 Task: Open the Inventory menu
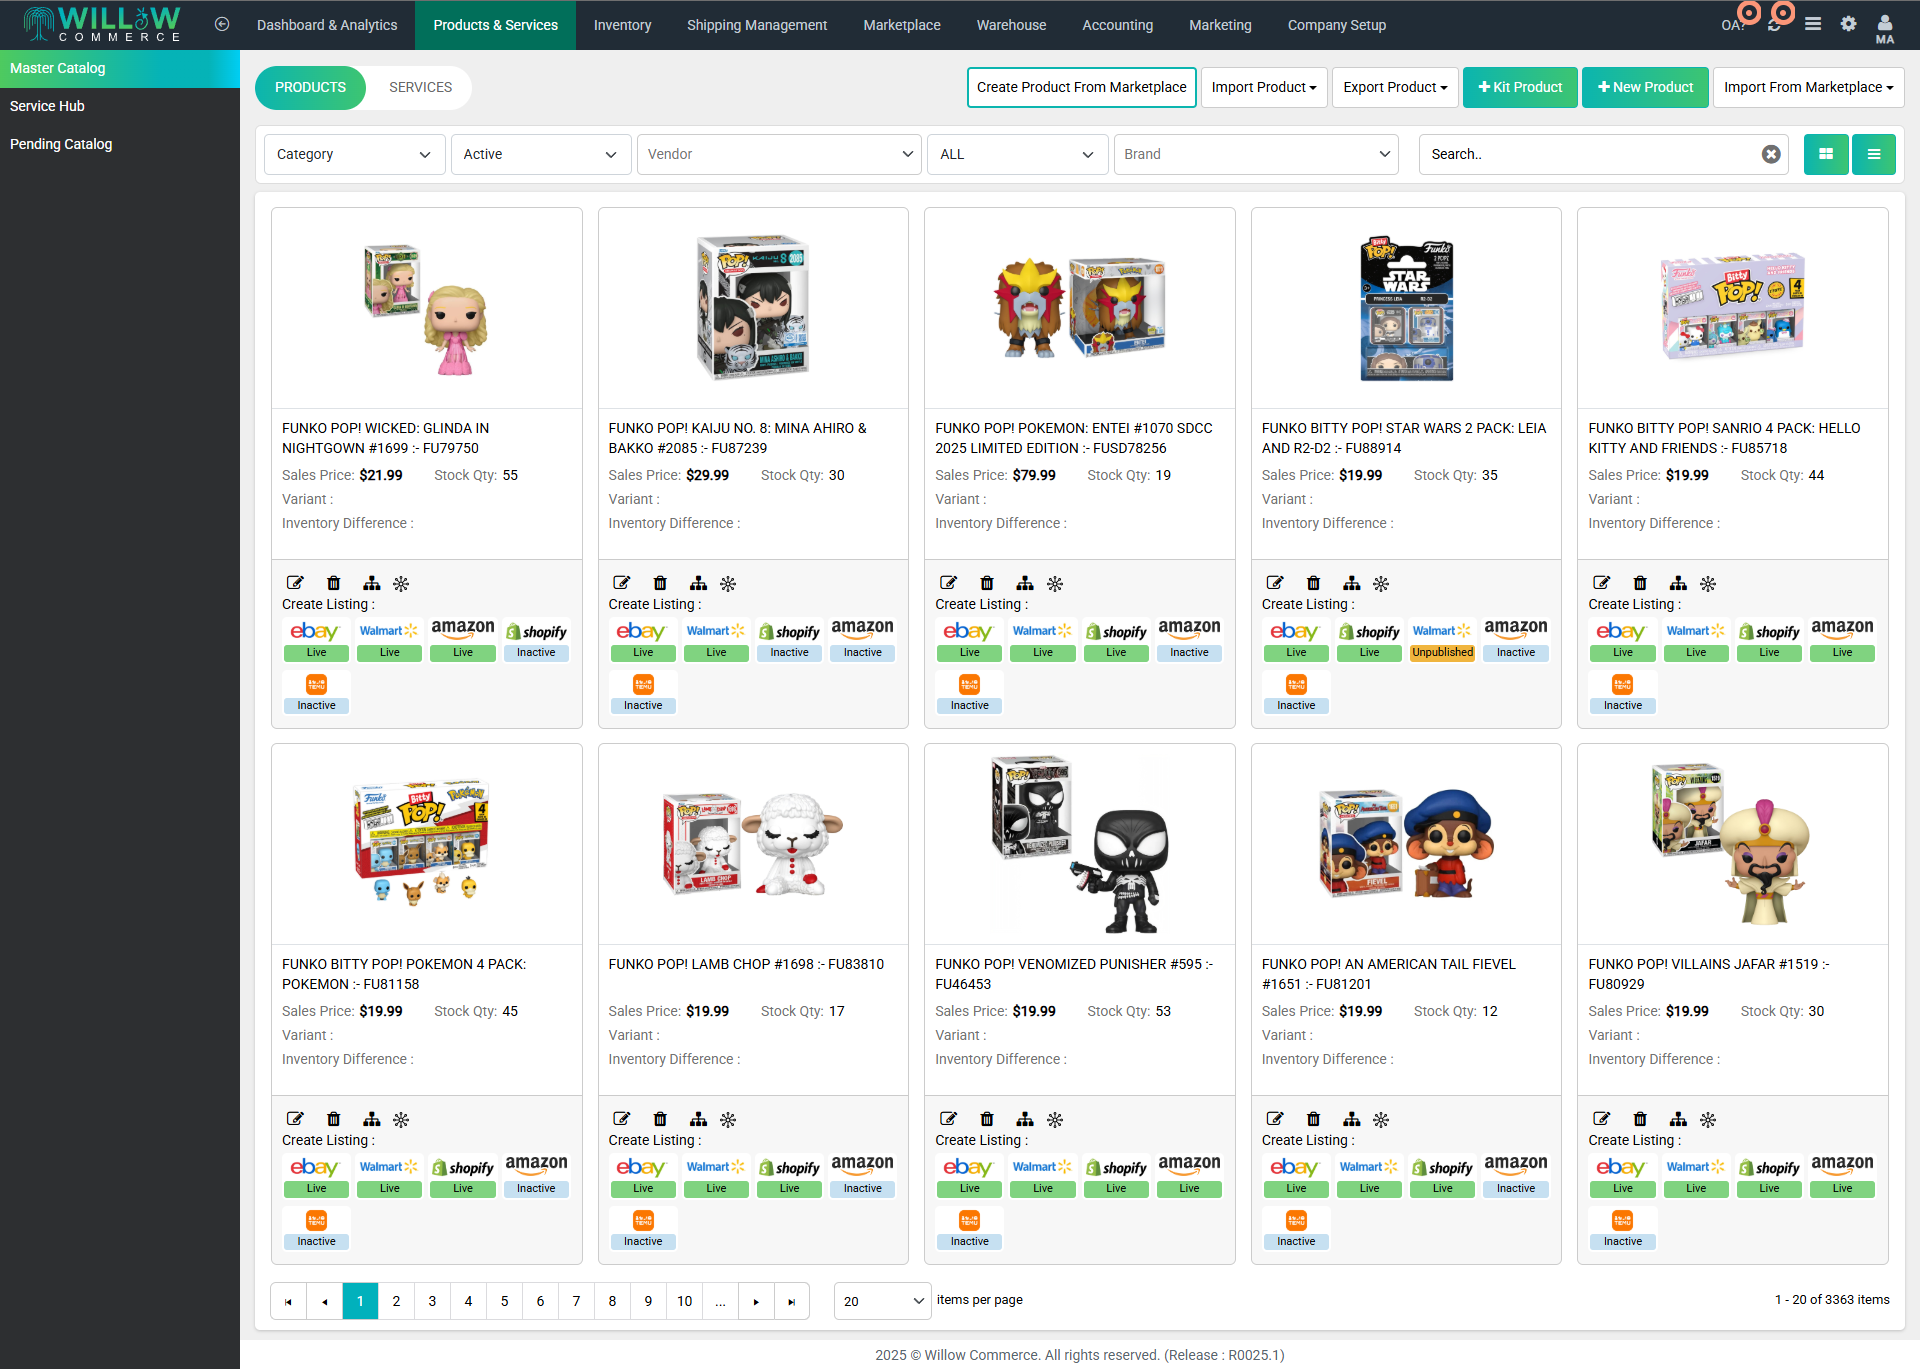(621, 25)
